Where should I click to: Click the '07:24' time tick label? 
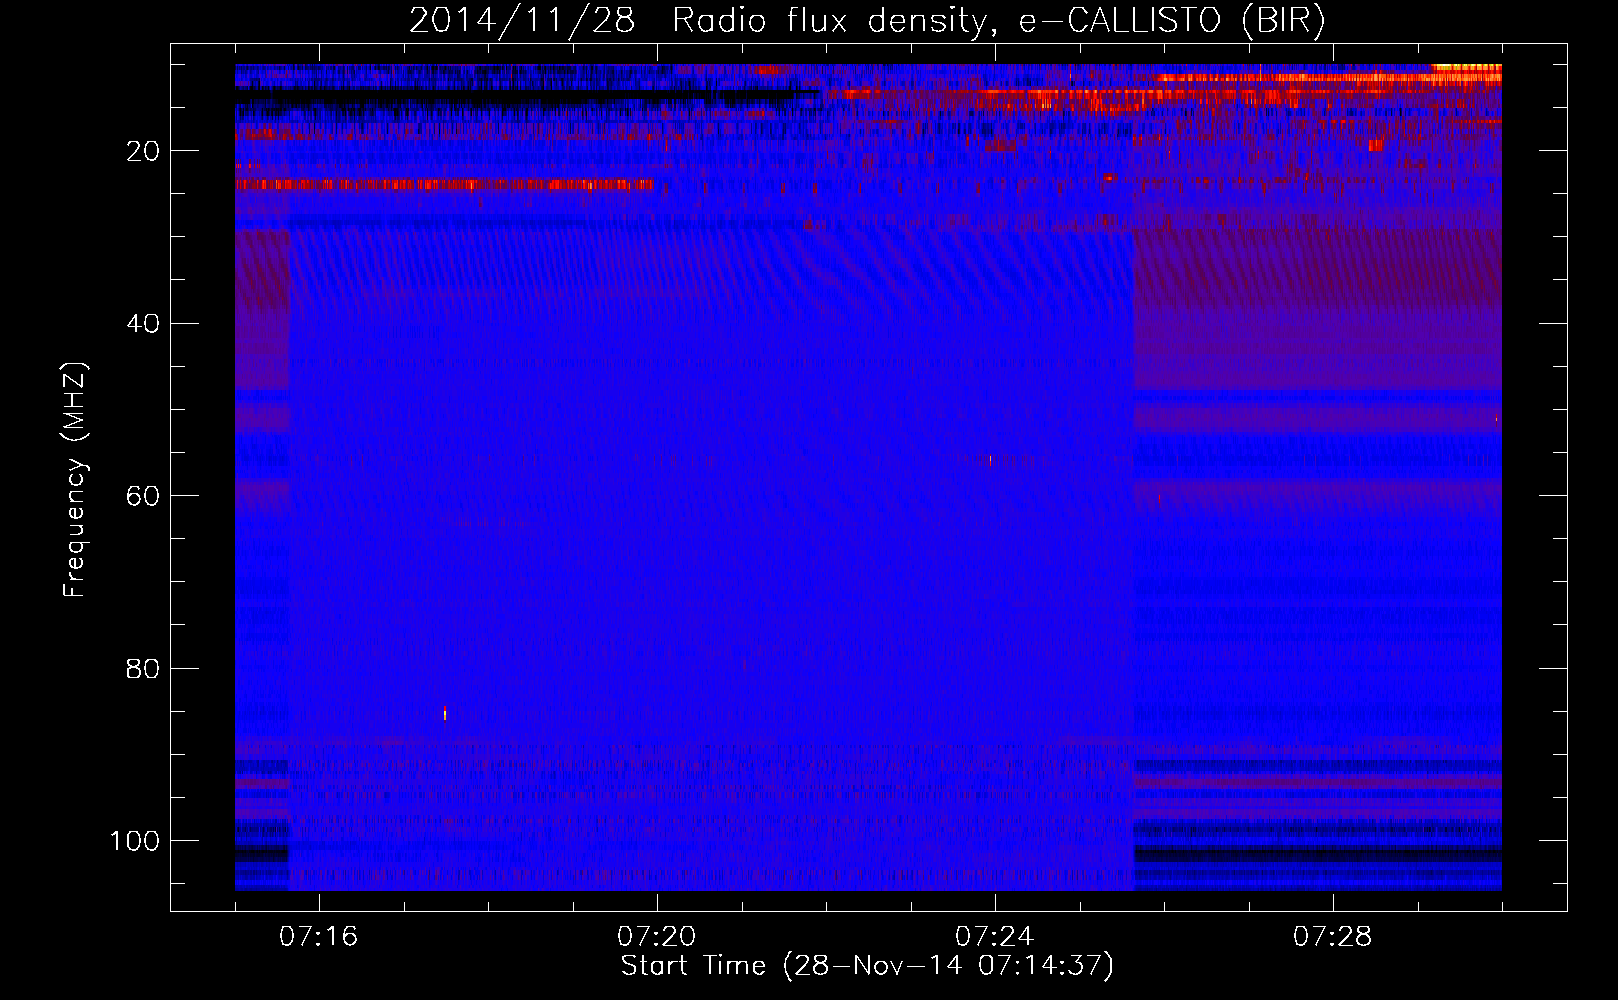(x=994, y=937)
